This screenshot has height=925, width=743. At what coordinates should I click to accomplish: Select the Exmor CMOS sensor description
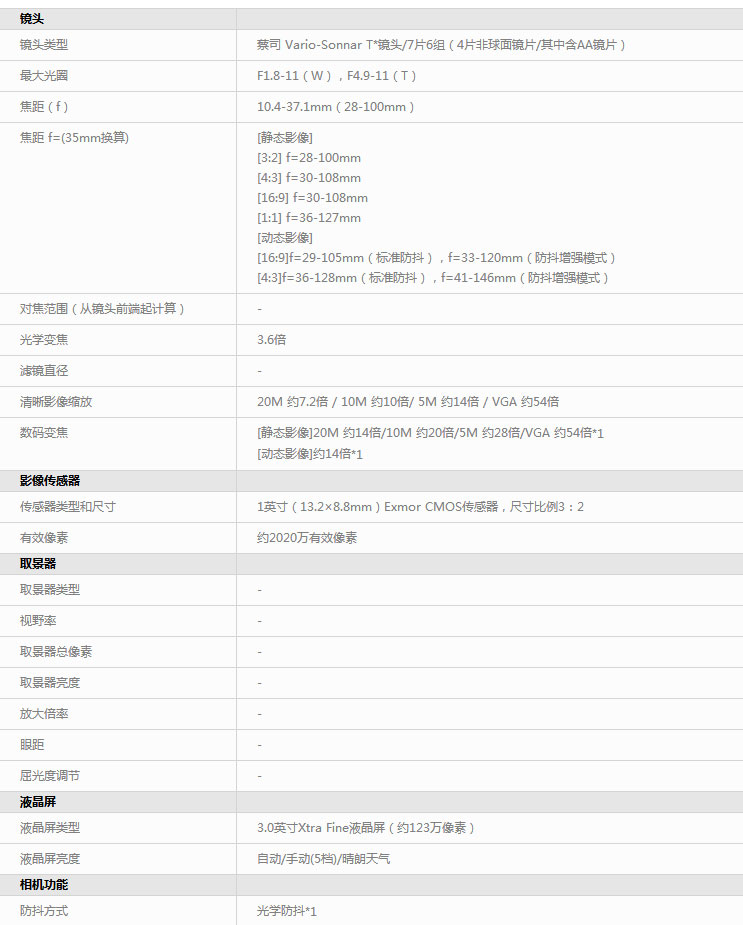420,507
